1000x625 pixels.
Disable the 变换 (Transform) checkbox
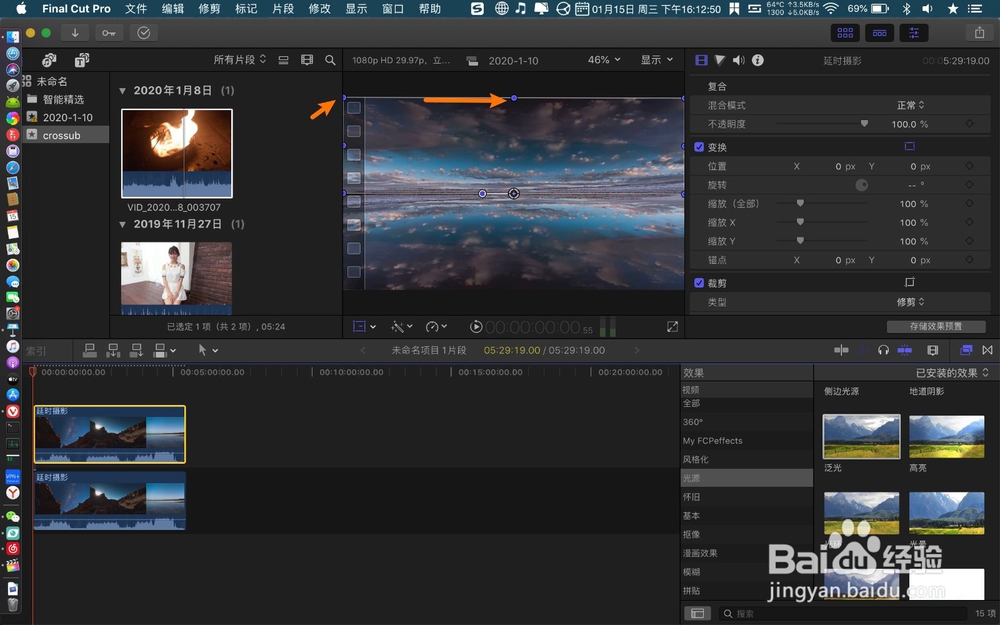point(697,146)
